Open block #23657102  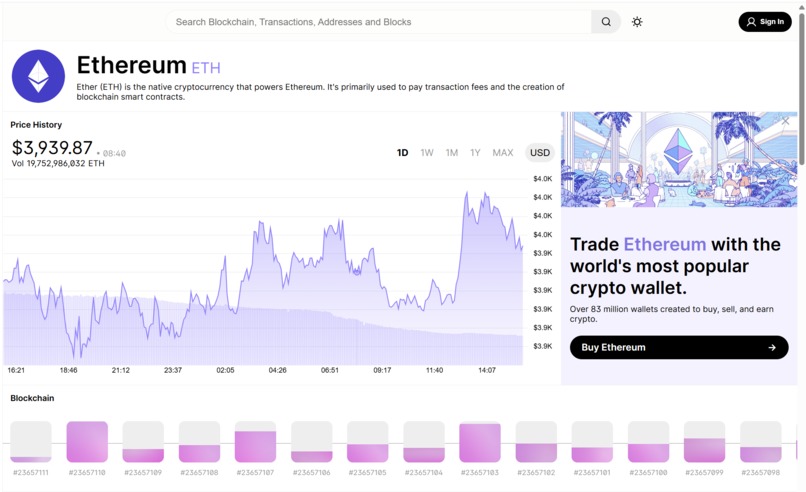pyautogui.click(x=536, y=442)
